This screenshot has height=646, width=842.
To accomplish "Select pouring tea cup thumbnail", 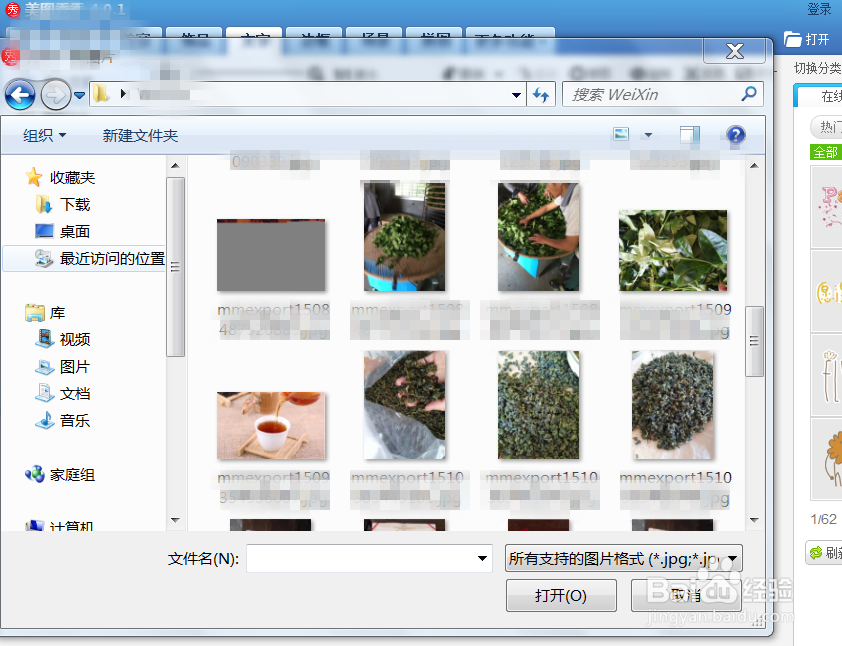I will click(x=271, y=425).
